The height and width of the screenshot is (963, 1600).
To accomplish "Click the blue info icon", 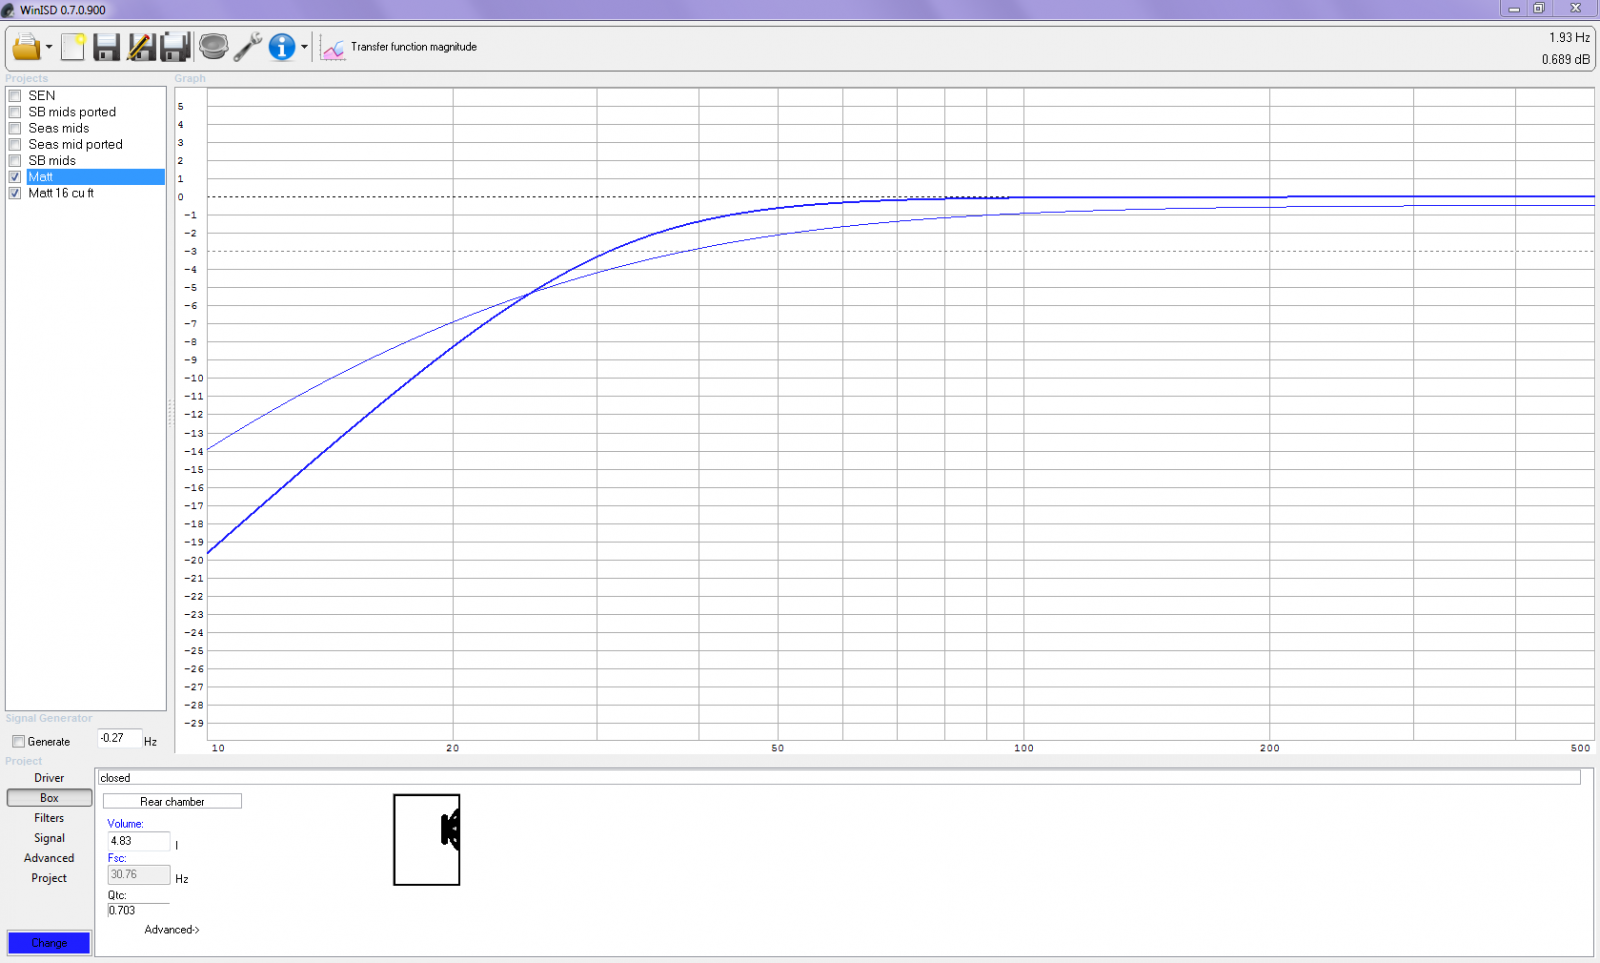I will point(282,47).
